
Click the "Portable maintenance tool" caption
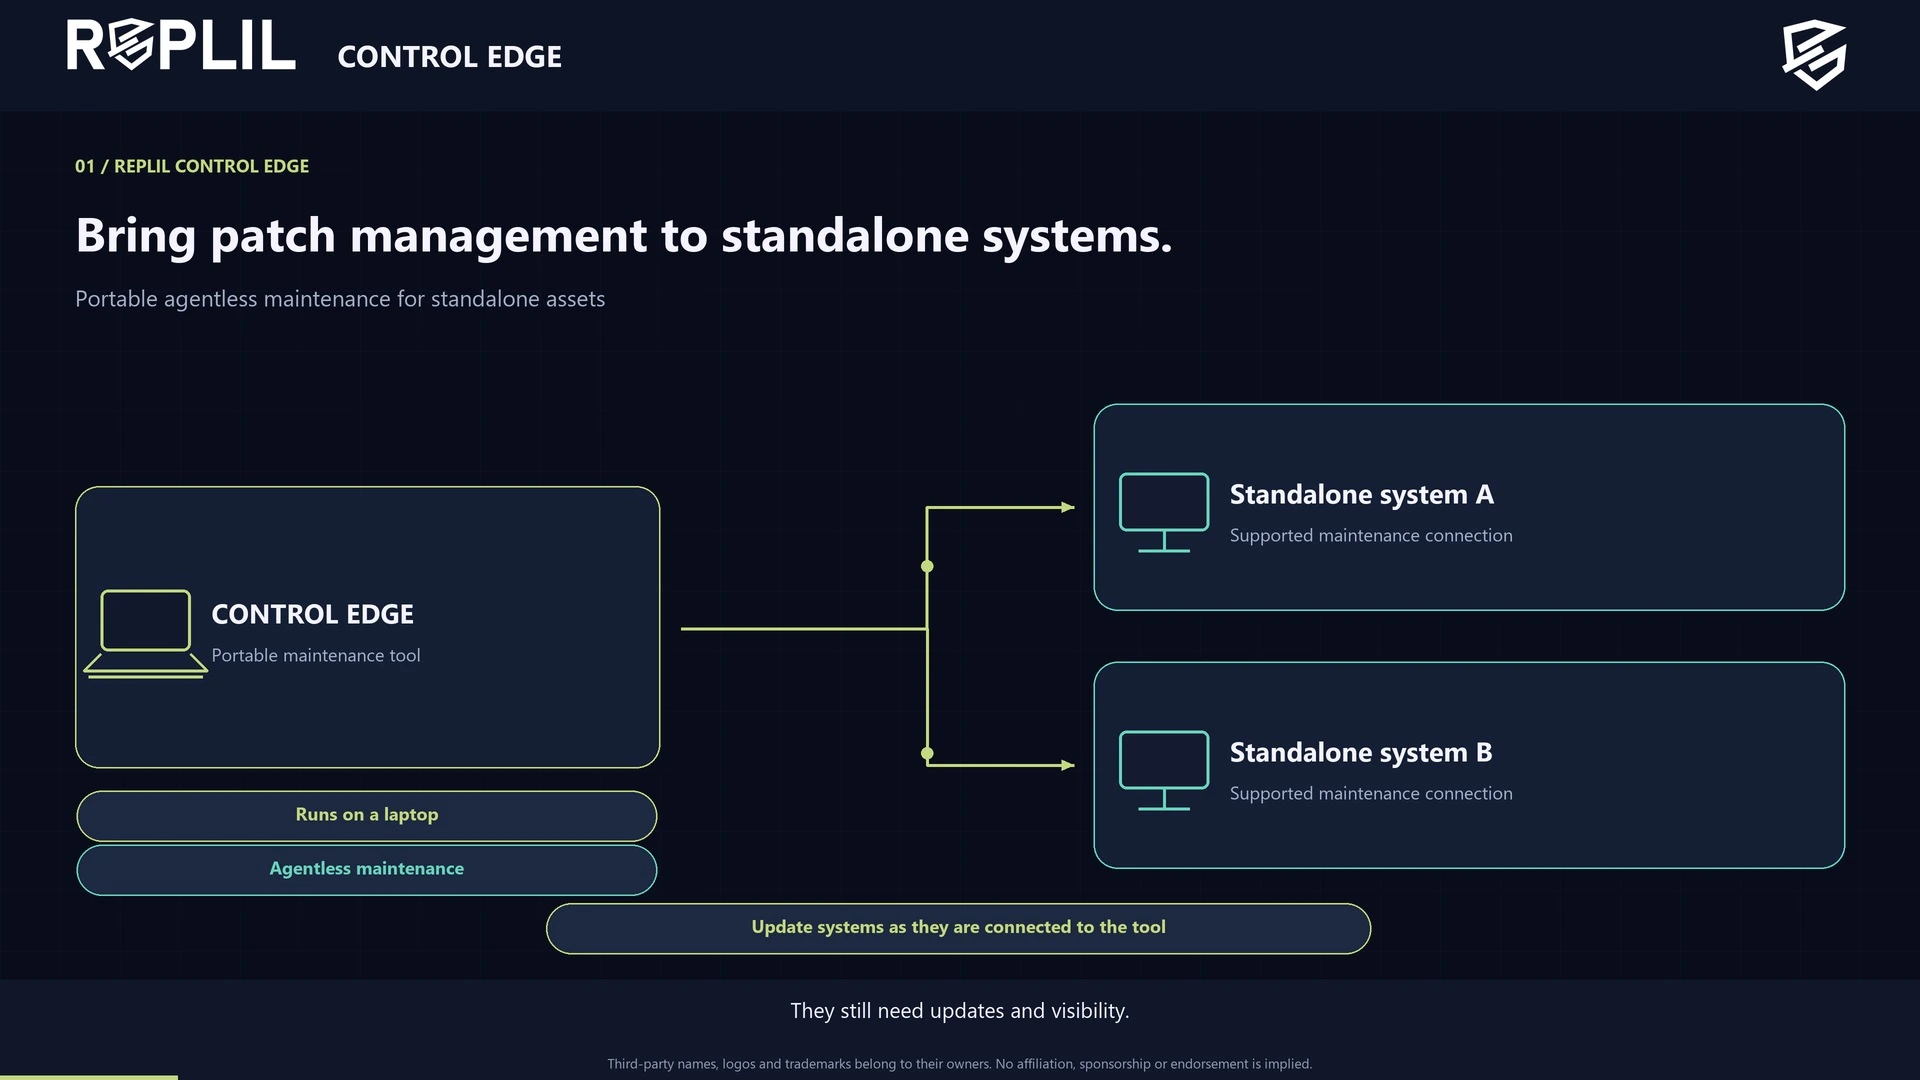[x=316, y=656]
